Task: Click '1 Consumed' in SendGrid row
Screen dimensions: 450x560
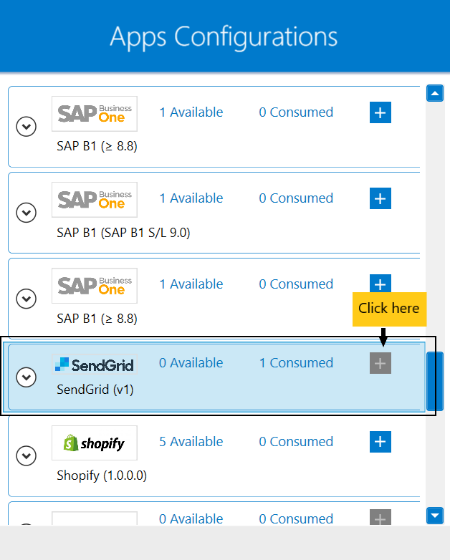Action: click(296, 363)
